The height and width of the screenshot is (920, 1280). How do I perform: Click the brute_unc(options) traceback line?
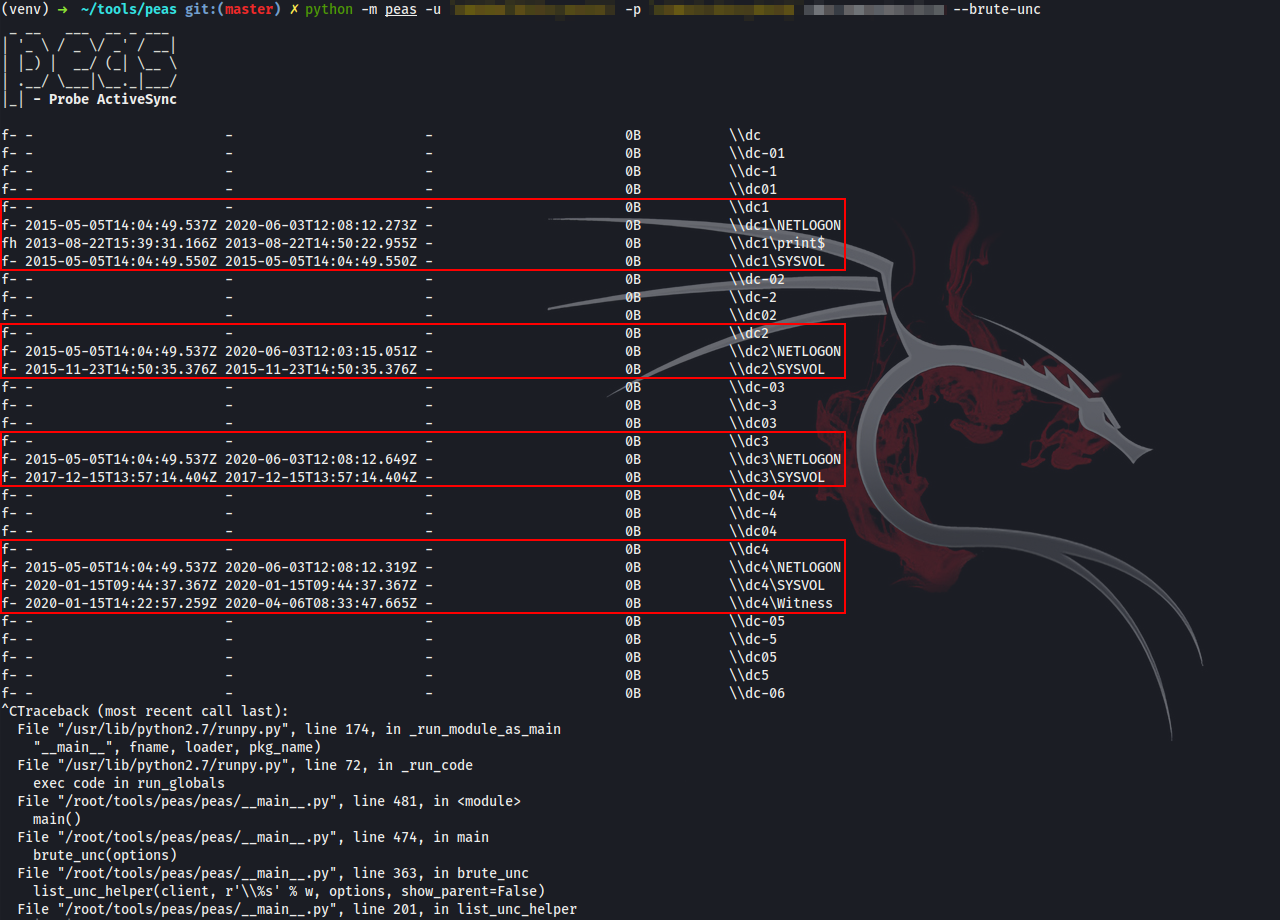(x=104, y=855)
